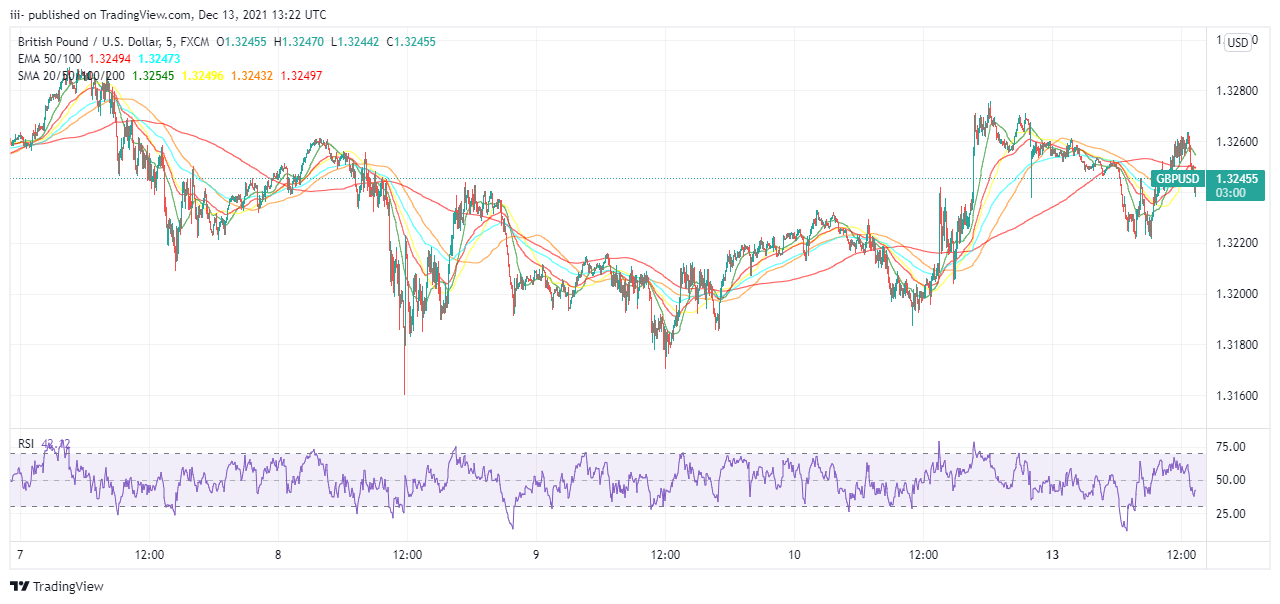Click the TradingView logo in the footer
1280x604 pixels.
pos(57,587)
